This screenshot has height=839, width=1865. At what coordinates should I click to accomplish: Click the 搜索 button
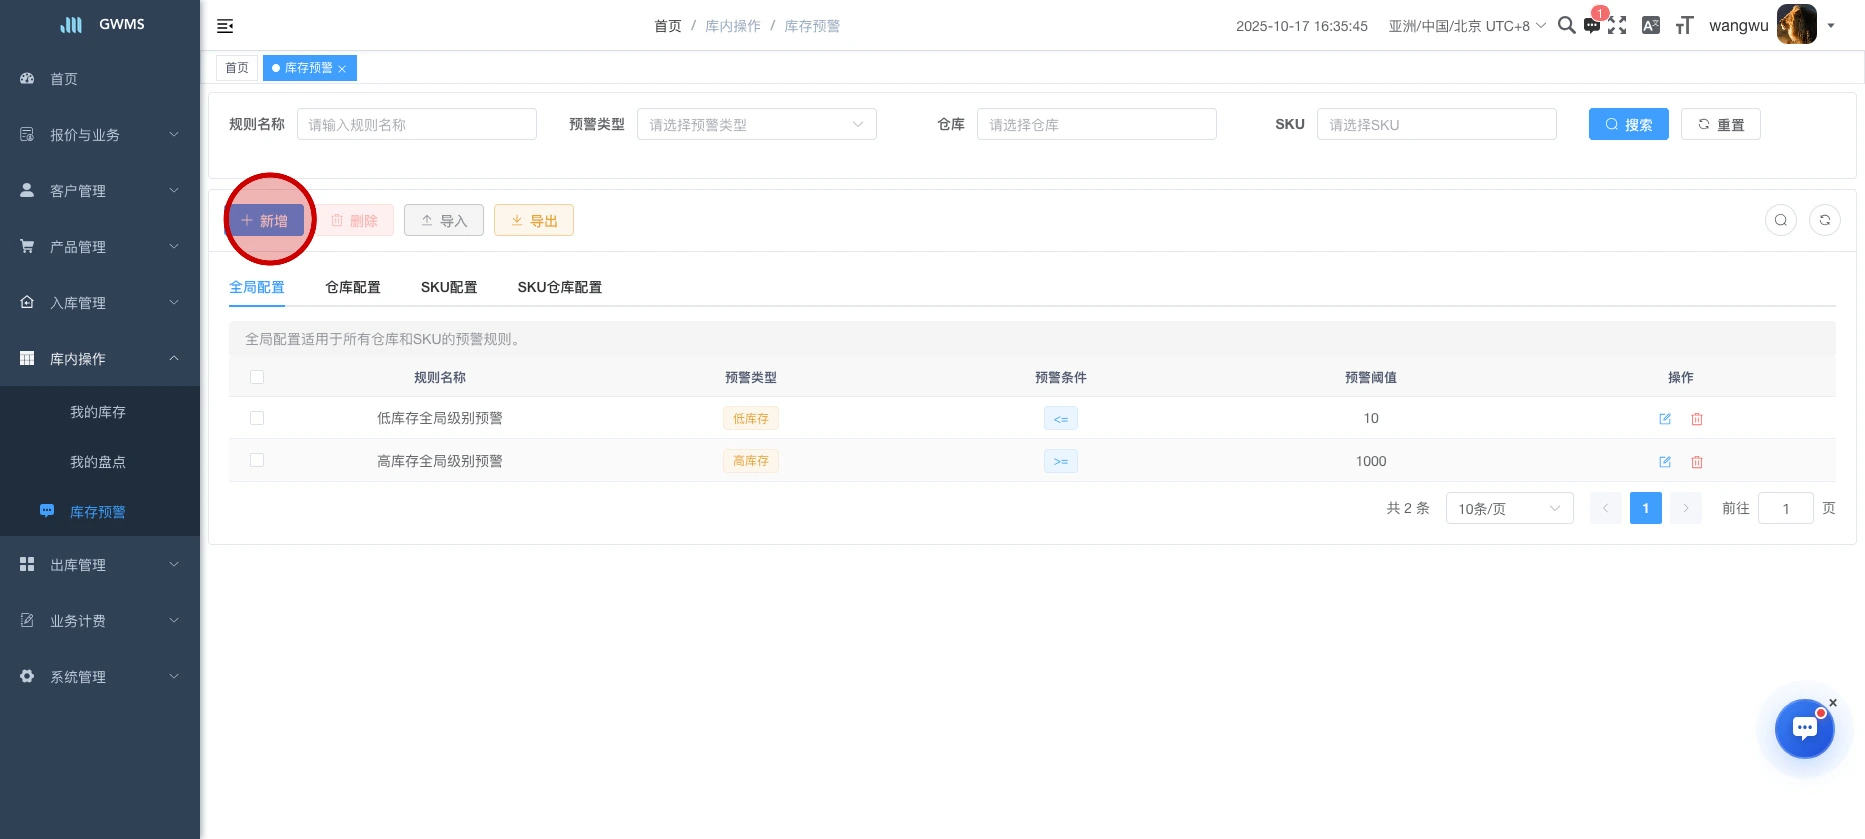coord(1628,124)
